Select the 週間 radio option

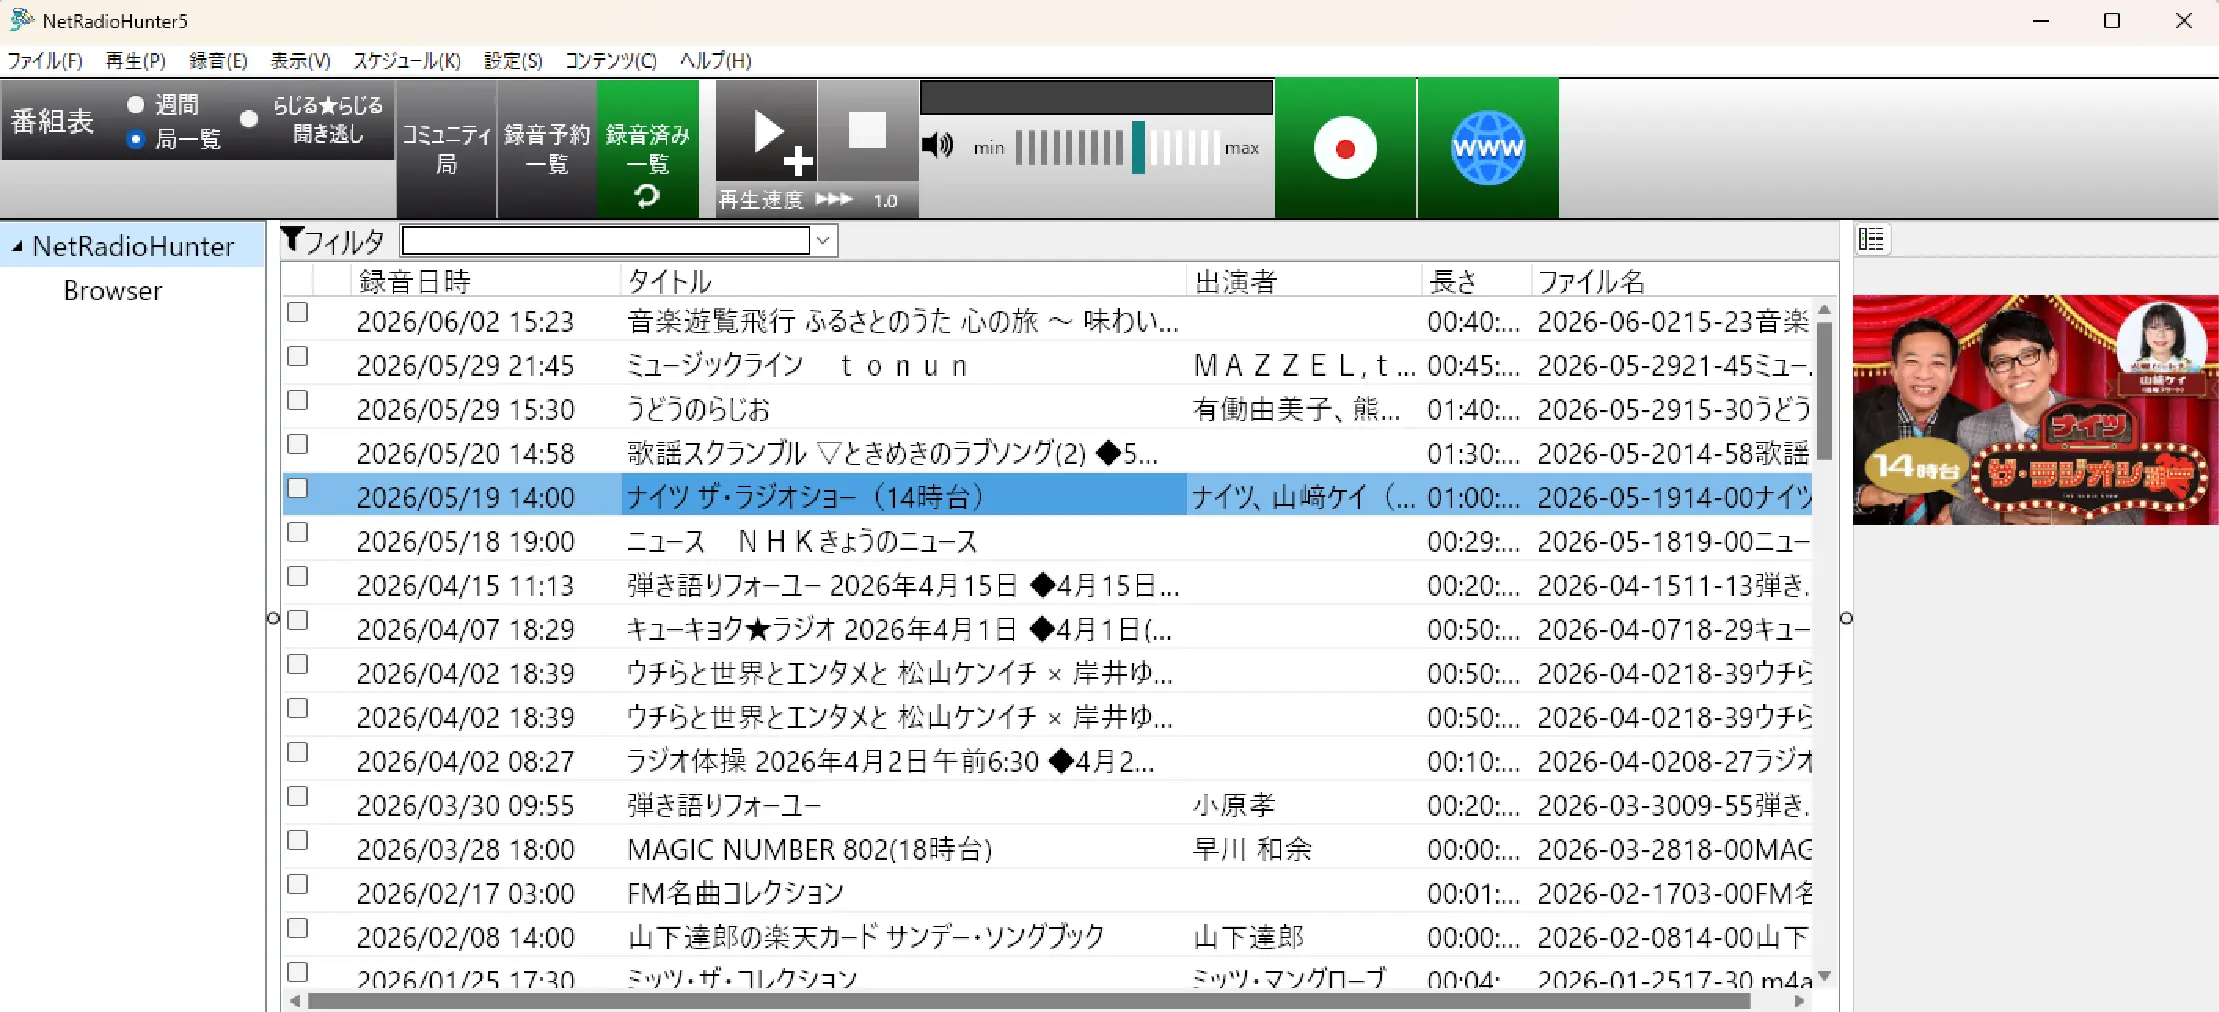tap(136, 104)
